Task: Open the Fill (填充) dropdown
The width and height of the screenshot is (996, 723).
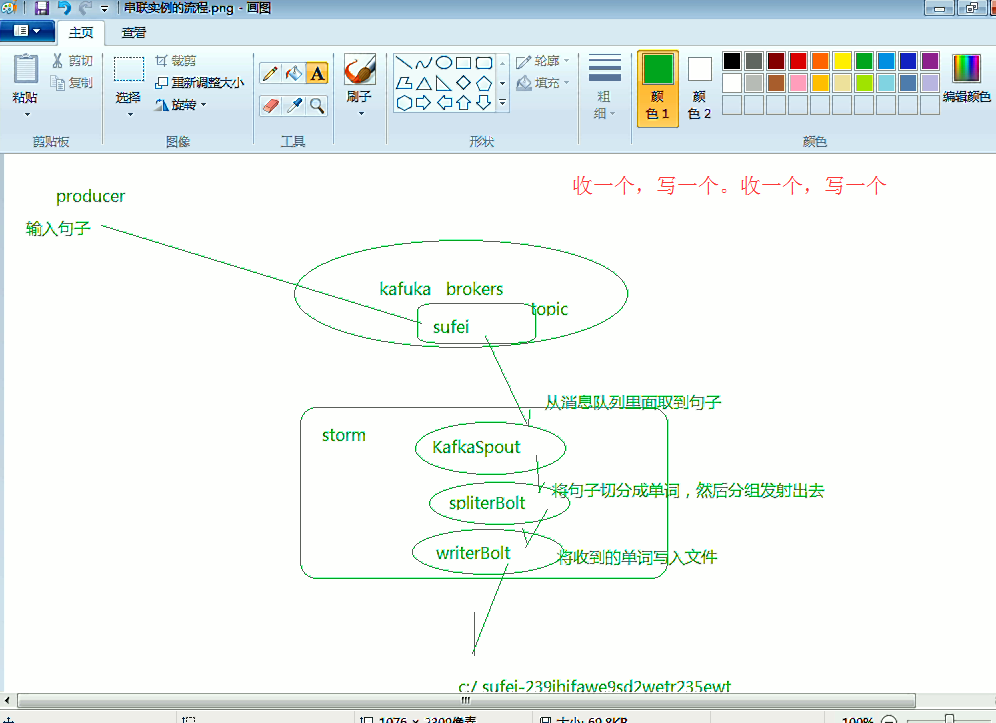Action: [542, 83]
